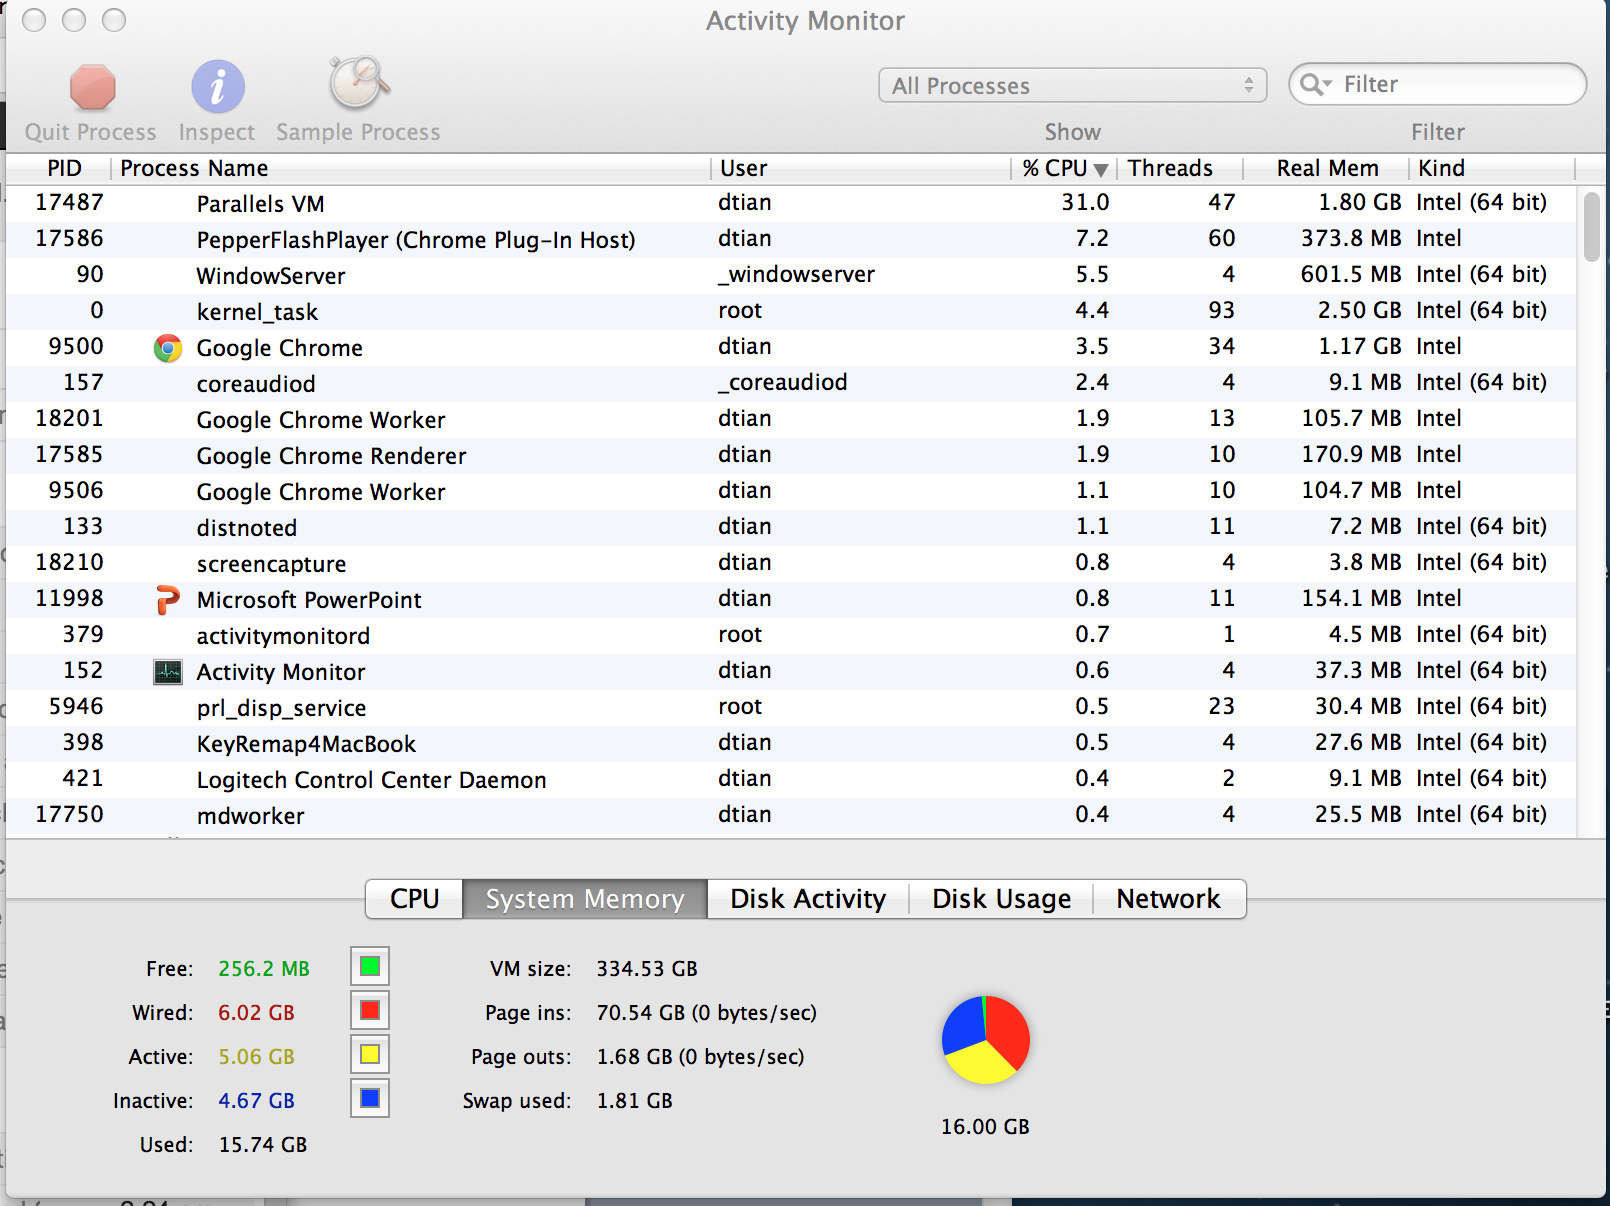
Task: Click the 2.50 GB real memory value
Action: pos(1359,310)
